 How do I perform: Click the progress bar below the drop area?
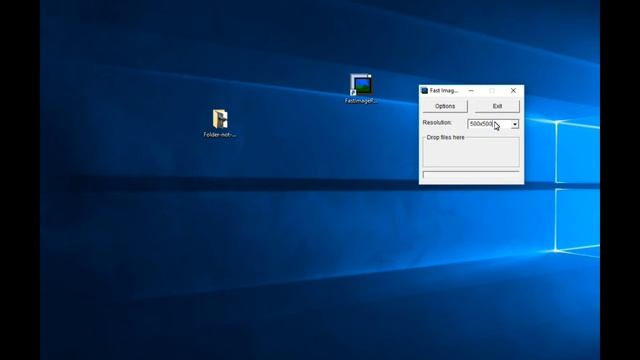(471, 175)
